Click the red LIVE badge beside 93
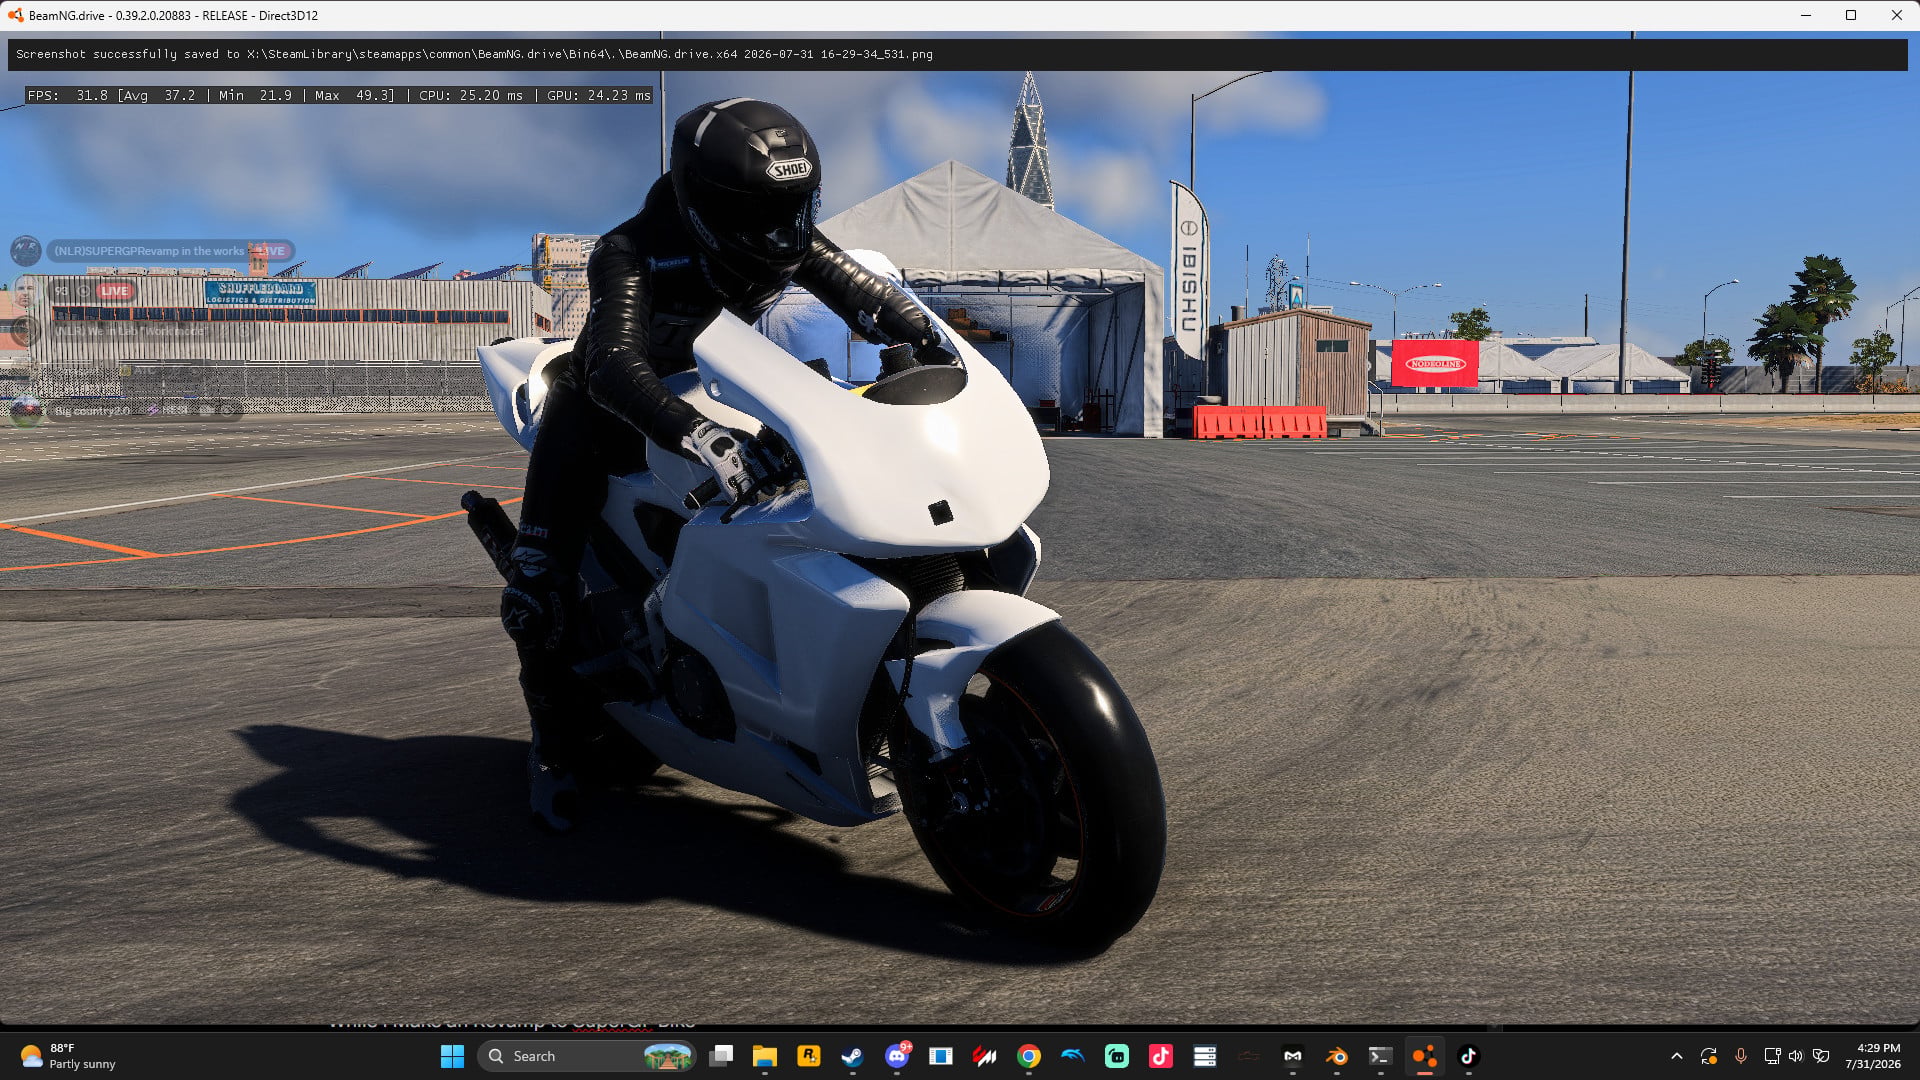Screen dimensions: 1920x1080 coord(114,291)
